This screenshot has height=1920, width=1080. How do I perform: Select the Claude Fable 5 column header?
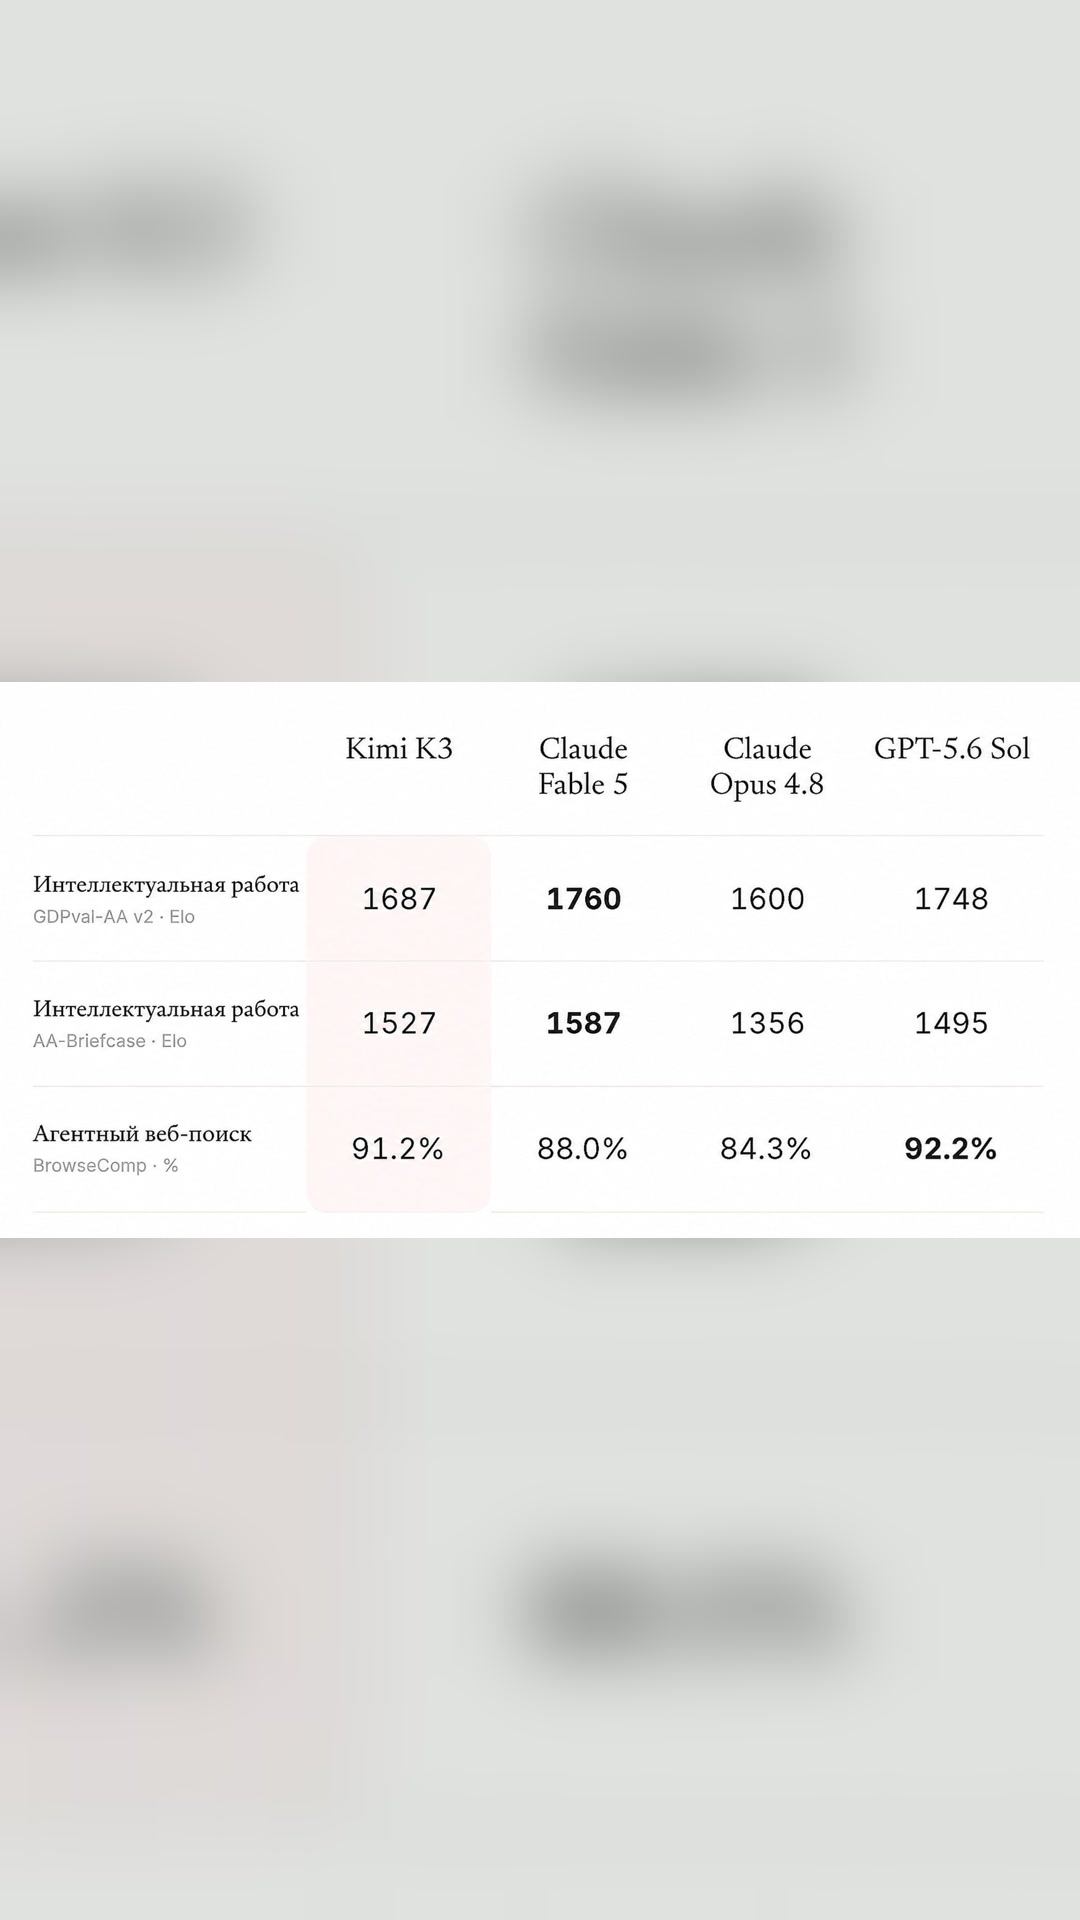(x=583, y=766)
